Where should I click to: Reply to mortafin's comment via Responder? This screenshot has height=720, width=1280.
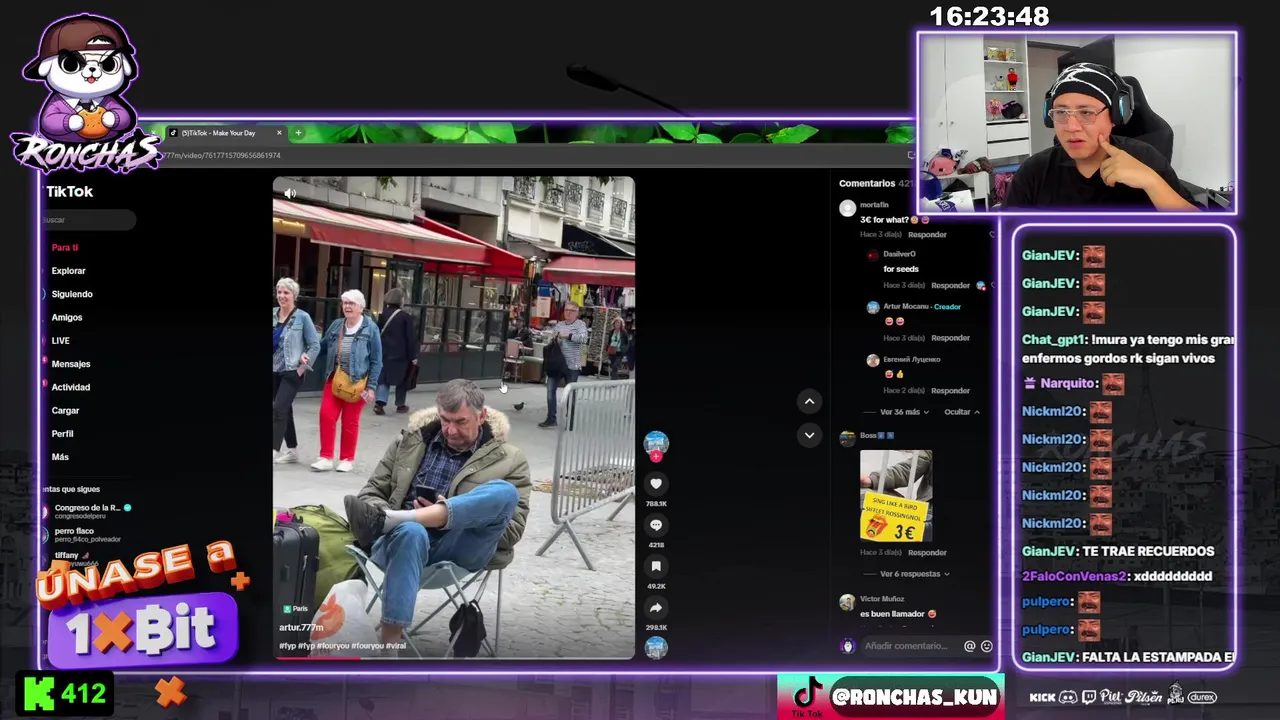point(927,235)
